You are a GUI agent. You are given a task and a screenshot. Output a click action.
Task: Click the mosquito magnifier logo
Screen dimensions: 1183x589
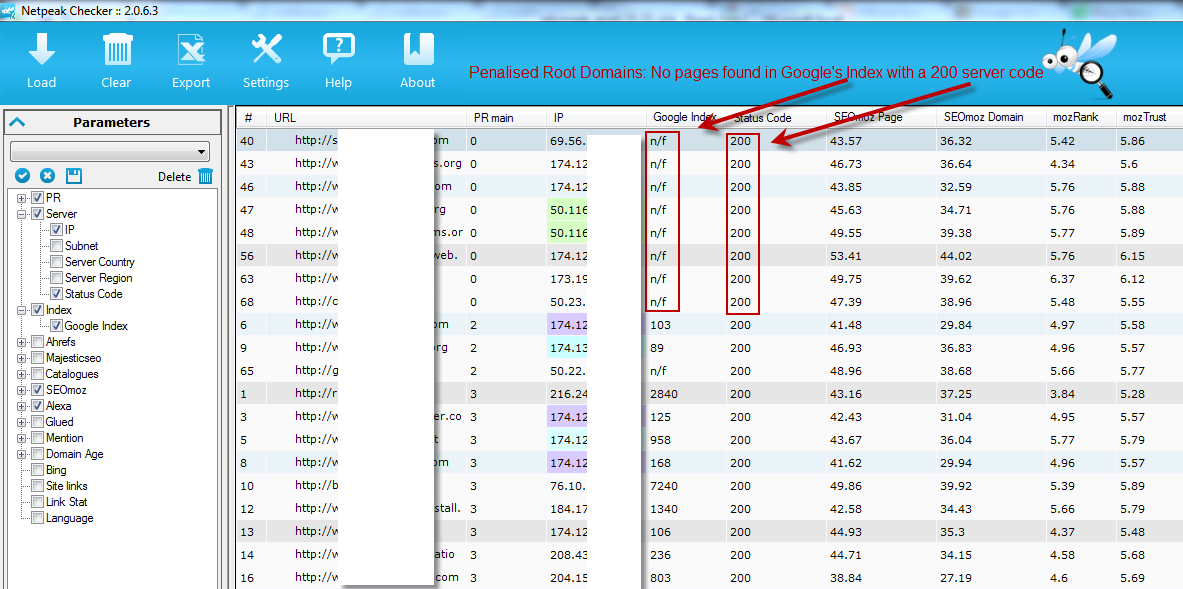coord(1078,66)
